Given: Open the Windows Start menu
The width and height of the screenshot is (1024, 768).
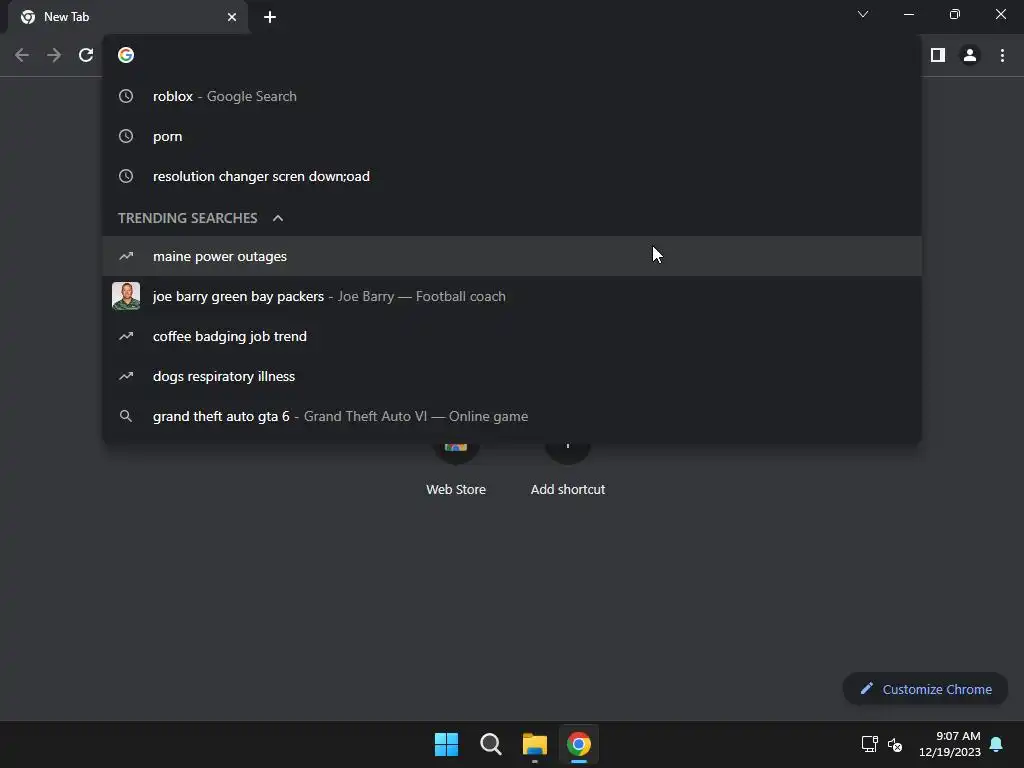Looking at the screenshot, I should (446, 744).
